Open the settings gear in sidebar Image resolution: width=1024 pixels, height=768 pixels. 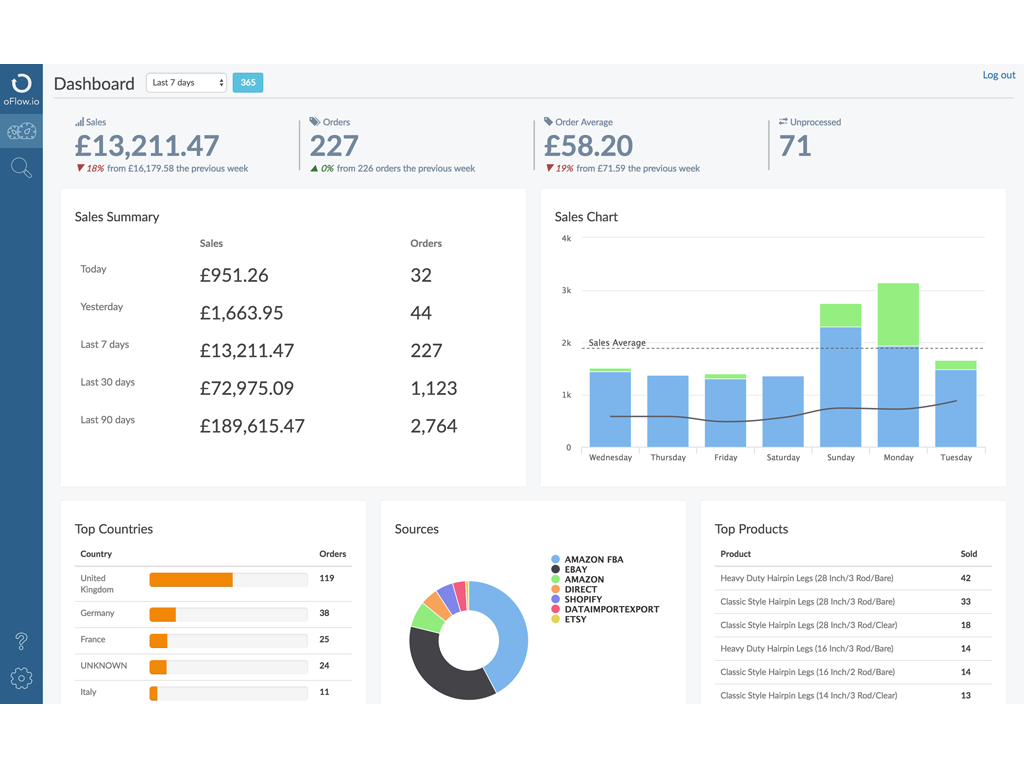point(21,678)
